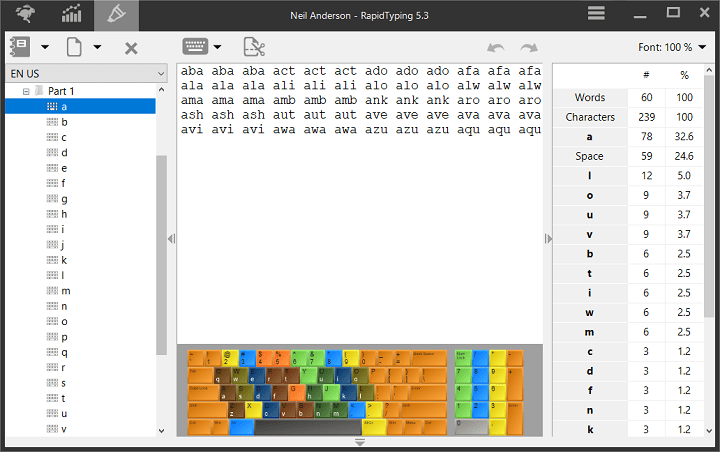The height and width of the screenshot is (452, 720).
Task: Open the hamburger main menu
Action: (x=596, y=13)
